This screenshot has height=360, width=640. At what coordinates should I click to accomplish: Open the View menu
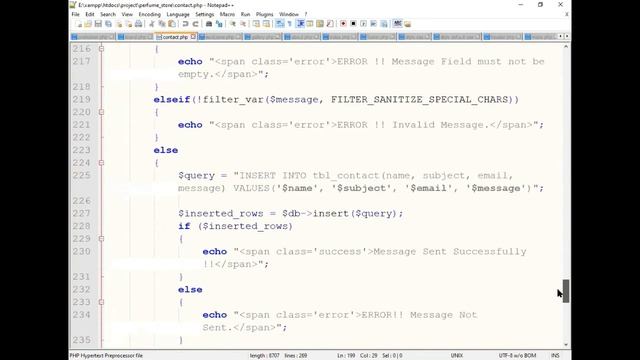(127, 14)
